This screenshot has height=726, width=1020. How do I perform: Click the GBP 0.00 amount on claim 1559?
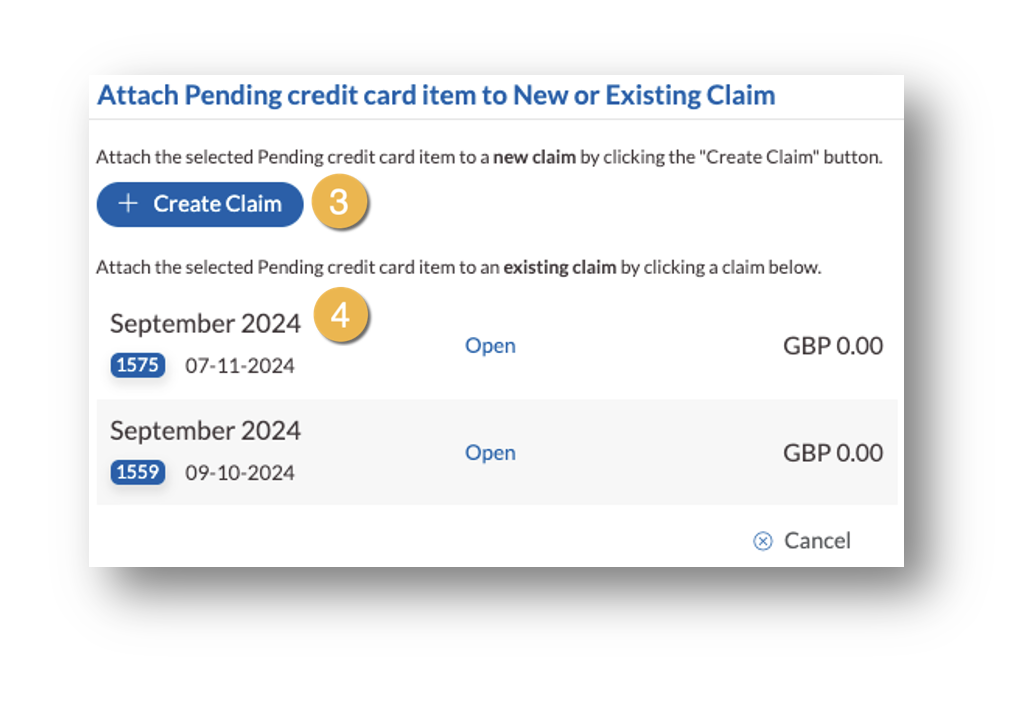pos(832,452)
